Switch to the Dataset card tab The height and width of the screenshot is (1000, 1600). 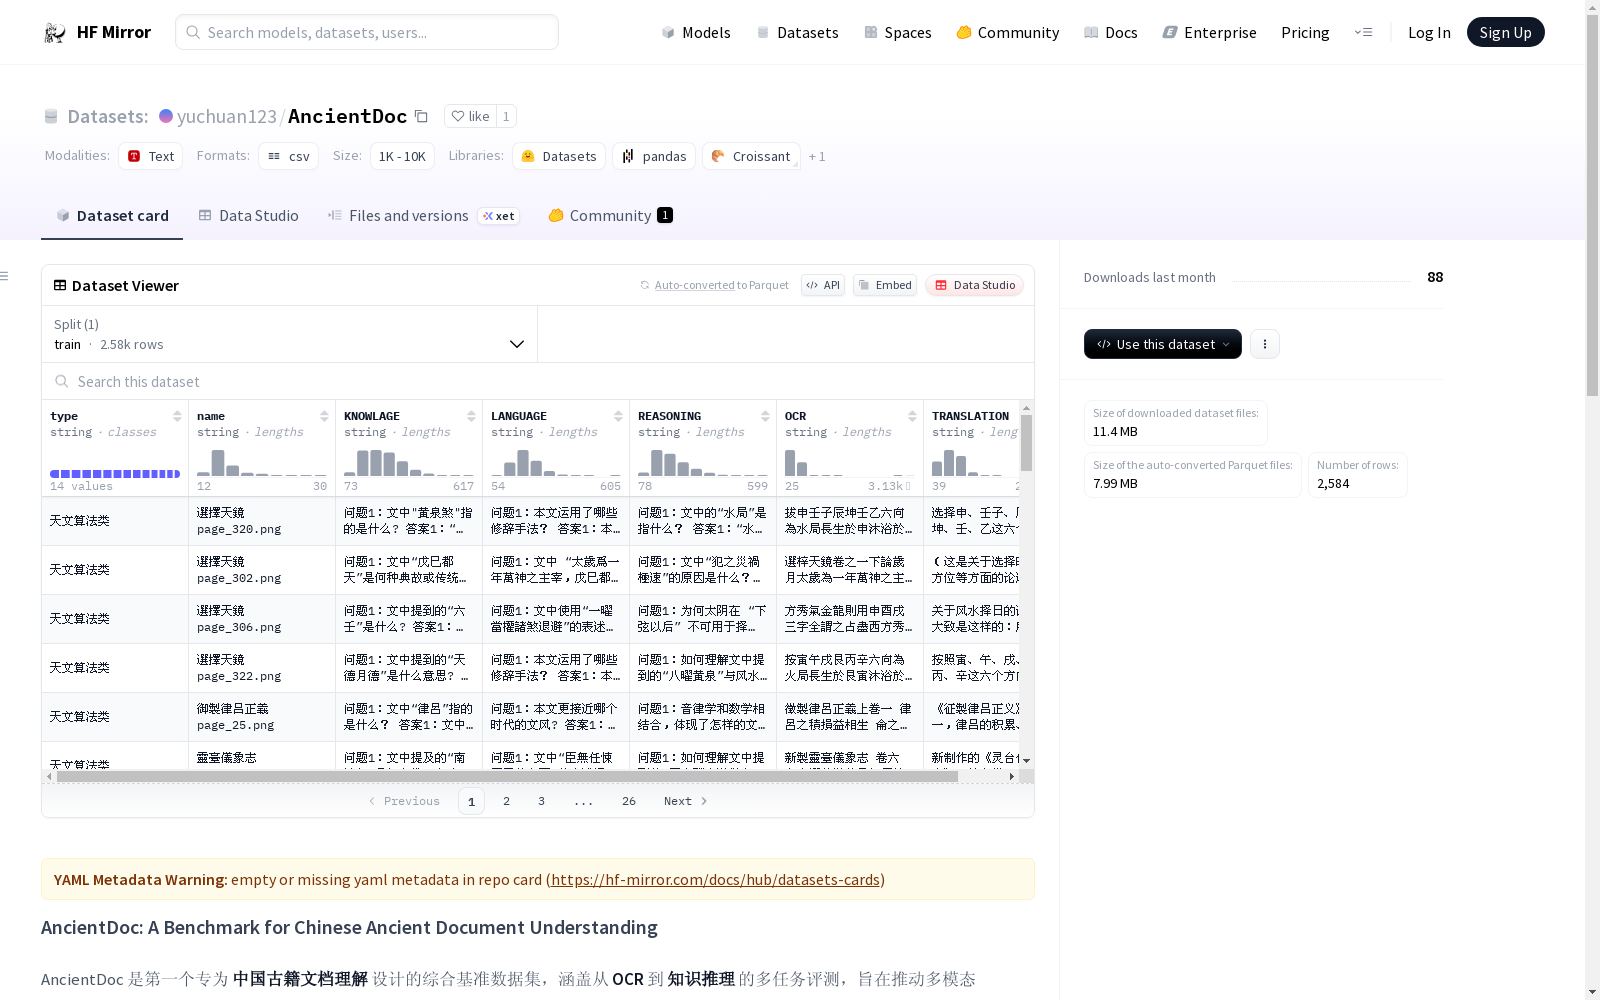point(112,216)
